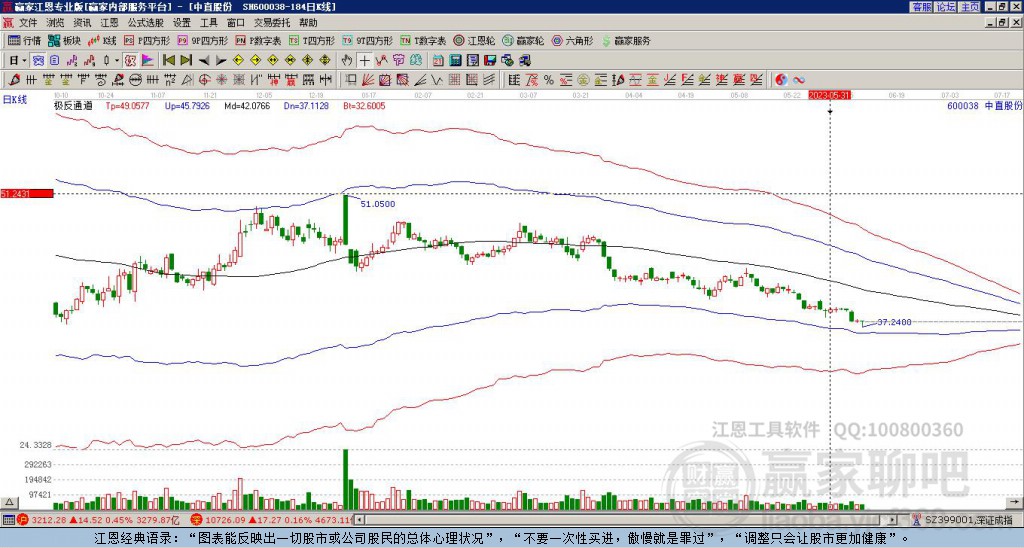This screenshot has height=548, width=1024.
Task: Click the 极反通道 indicator label
Action: click(73, 105)
